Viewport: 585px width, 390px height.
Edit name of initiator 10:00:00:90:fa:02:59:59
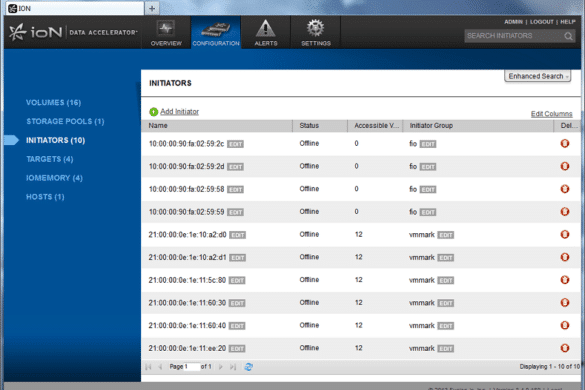point(235,212)
